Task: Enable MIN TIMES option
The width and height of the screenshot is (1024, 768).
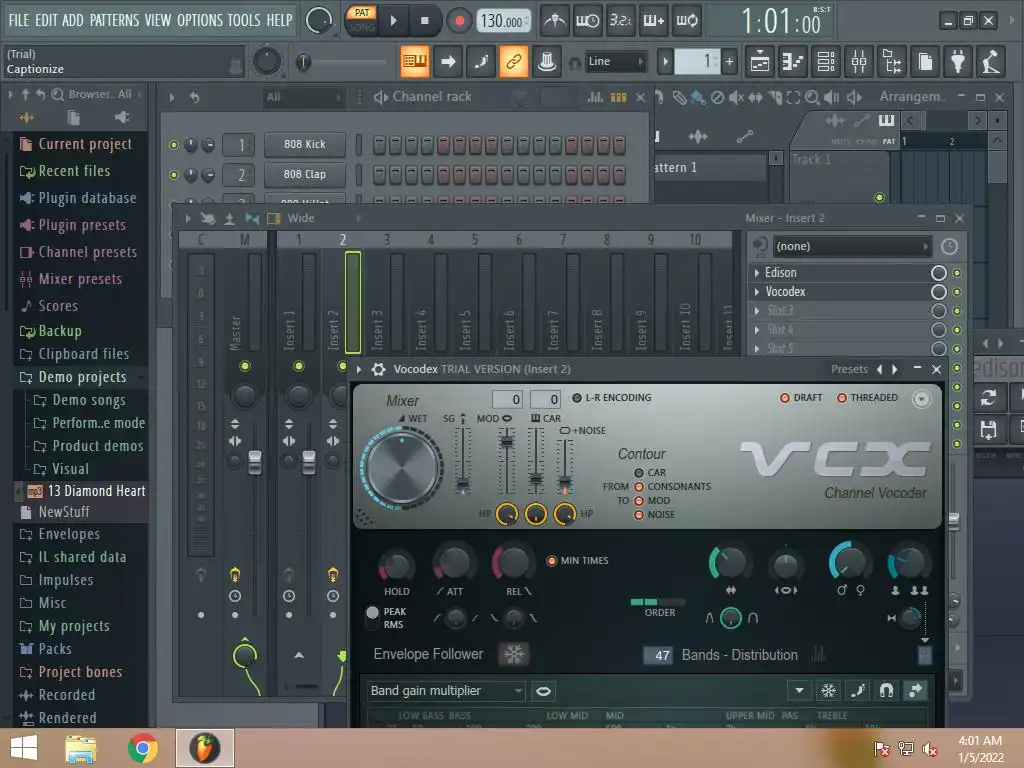Action: coord(577,560)
